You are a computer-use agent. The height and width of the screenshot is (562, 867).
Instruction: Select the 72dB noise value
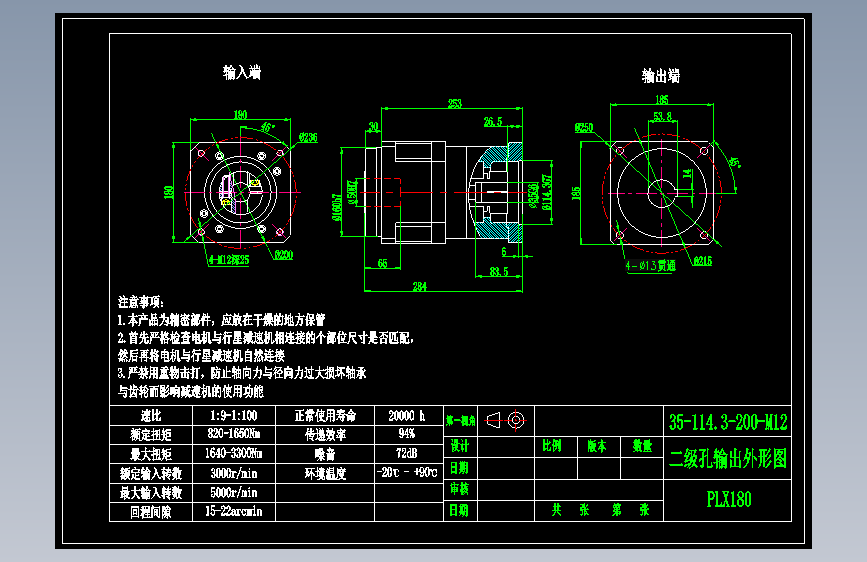coord(406,453)
